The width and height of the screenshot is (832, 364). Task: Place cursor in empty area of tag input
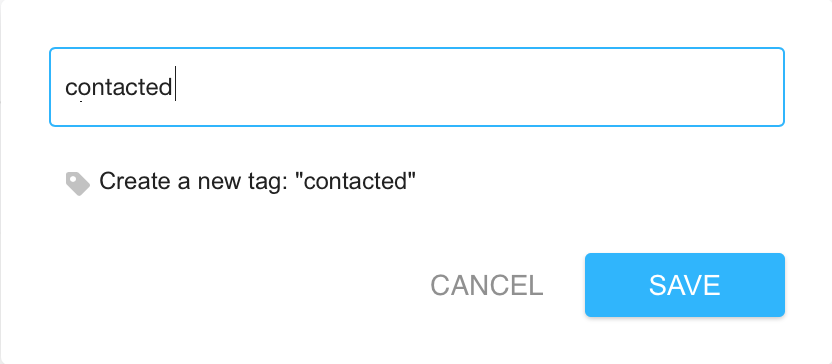478,87
